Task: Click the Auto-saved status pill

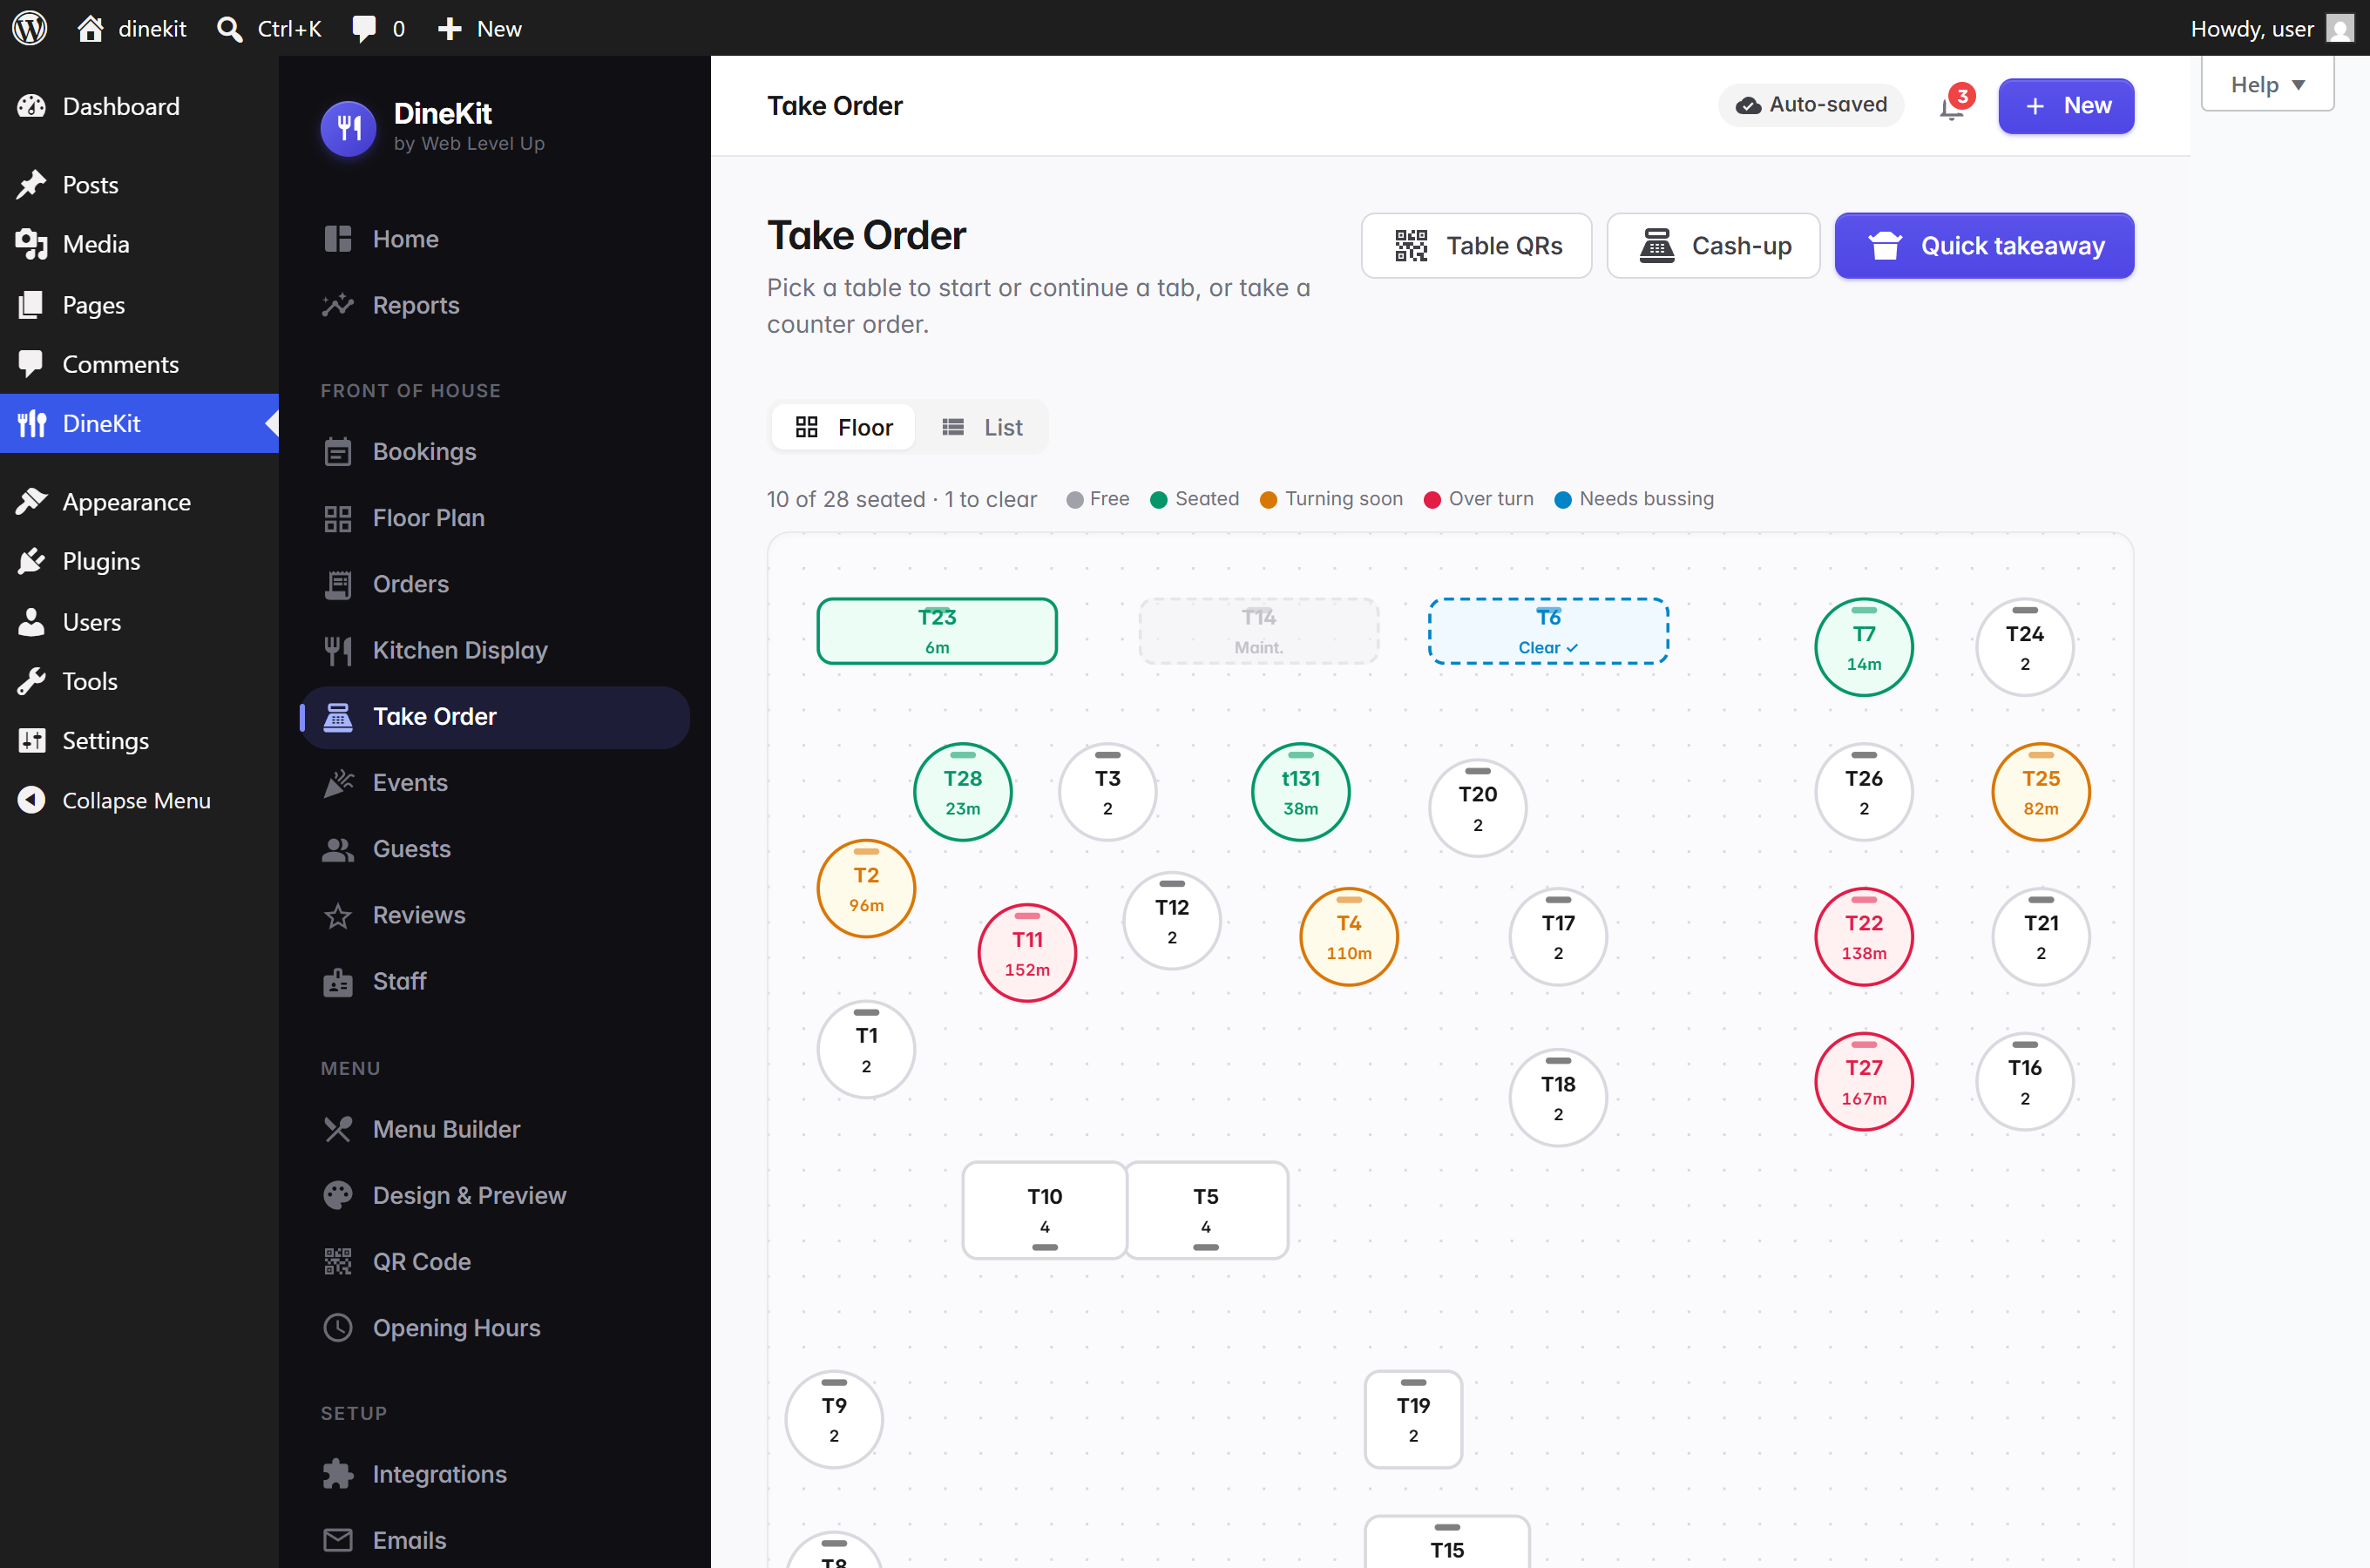Action: tap(1811, 105)
